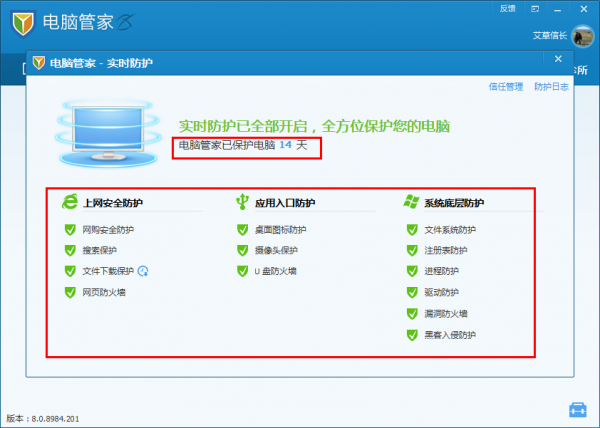Toggle the shield for 文件下载保护
Viewport: 600px width, 428px height.
[x=70, y=271]
